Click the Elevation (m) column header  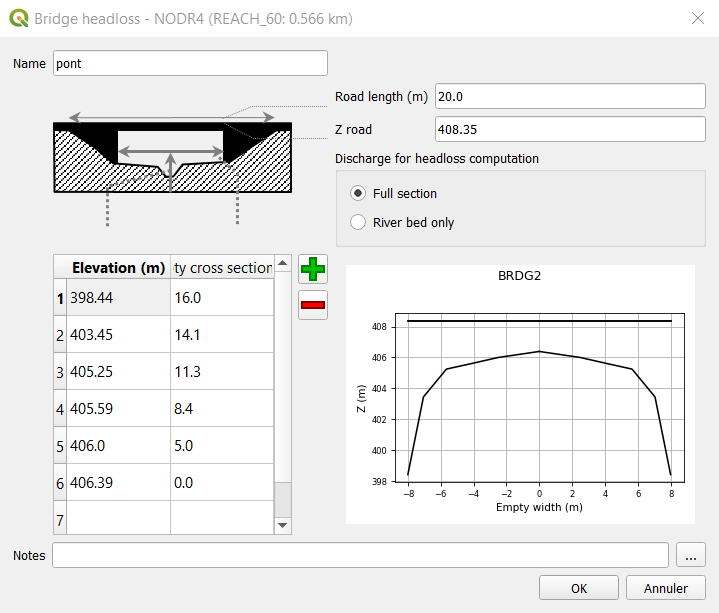[x=118, y=268]
